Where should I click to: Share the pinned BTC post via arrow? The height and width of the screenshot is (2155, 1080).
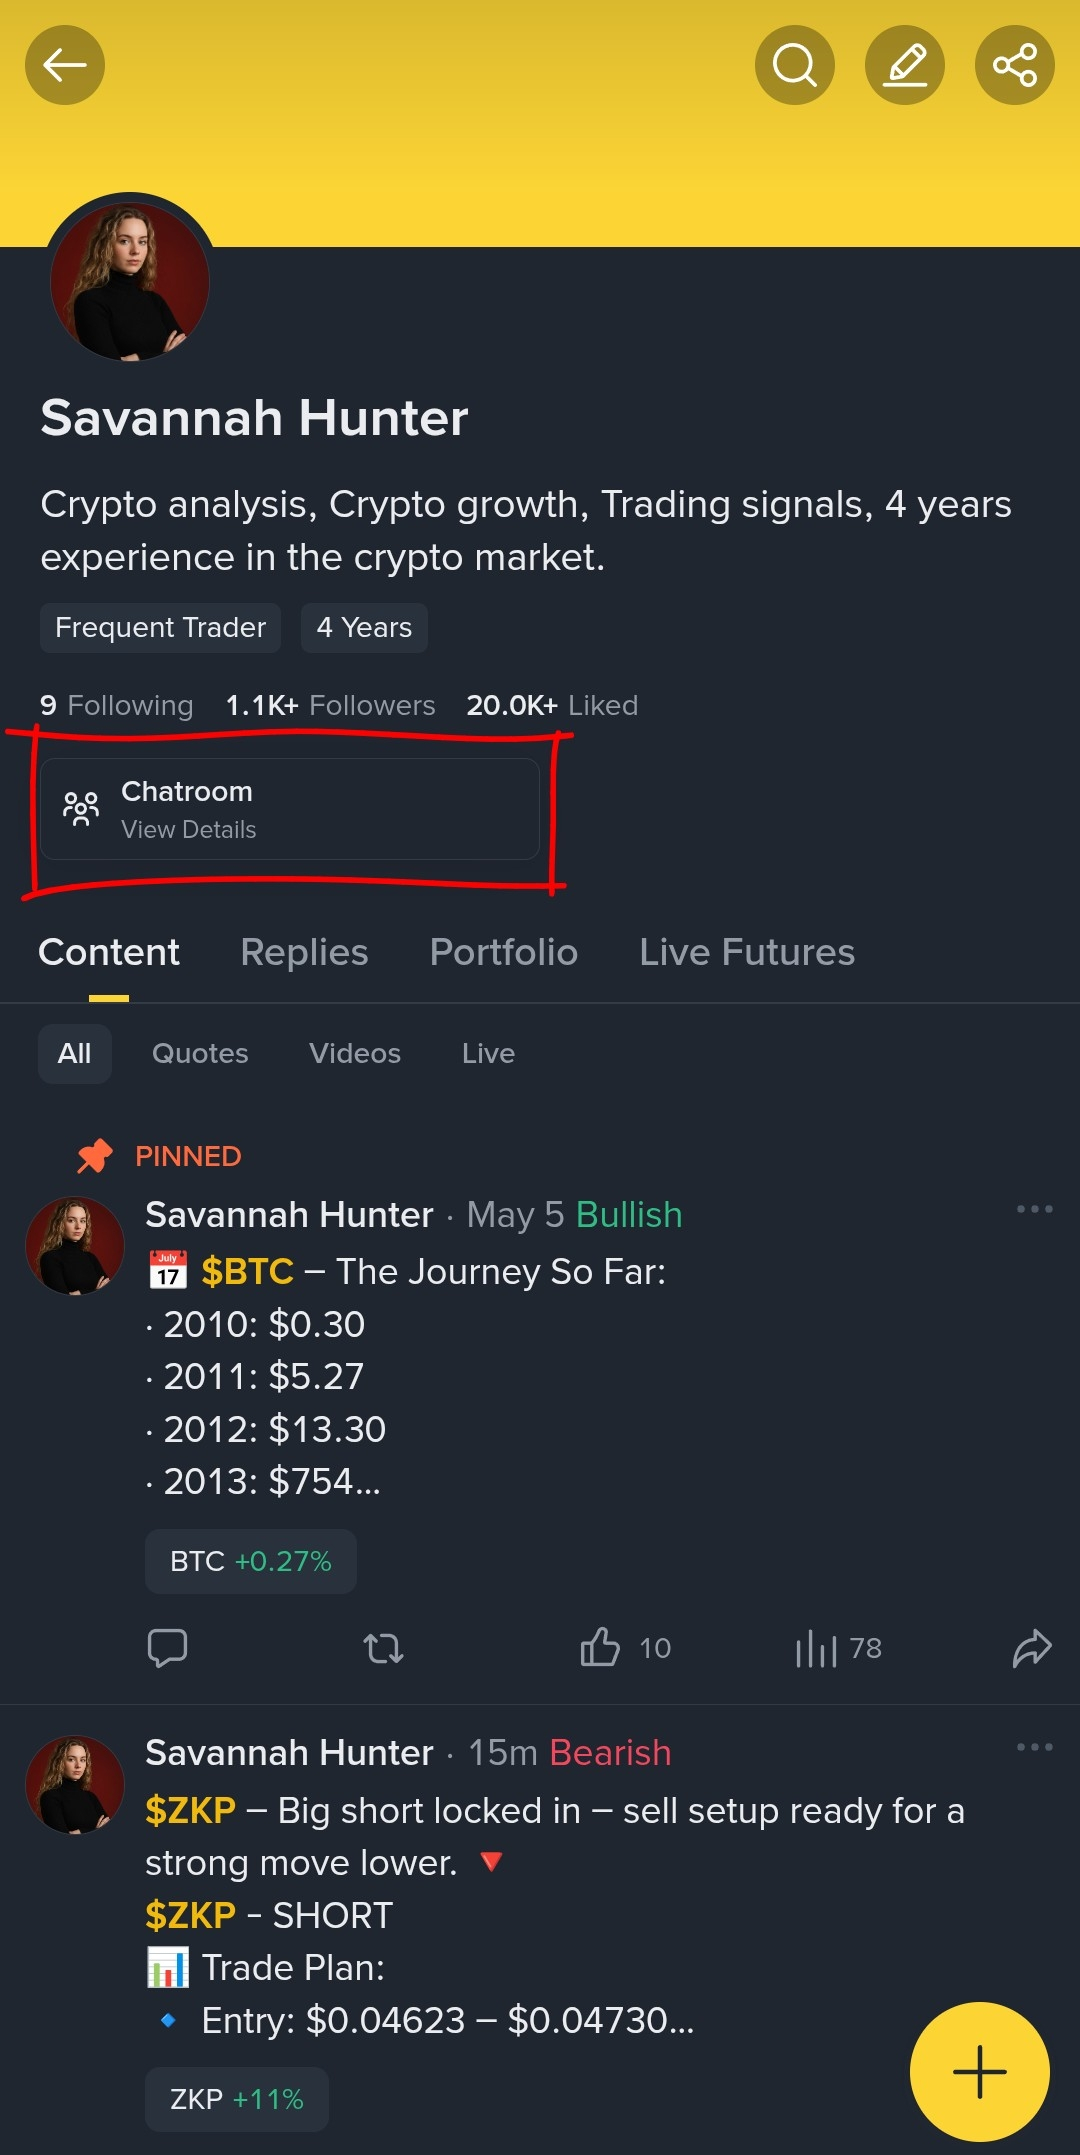pos(1032,1648)
